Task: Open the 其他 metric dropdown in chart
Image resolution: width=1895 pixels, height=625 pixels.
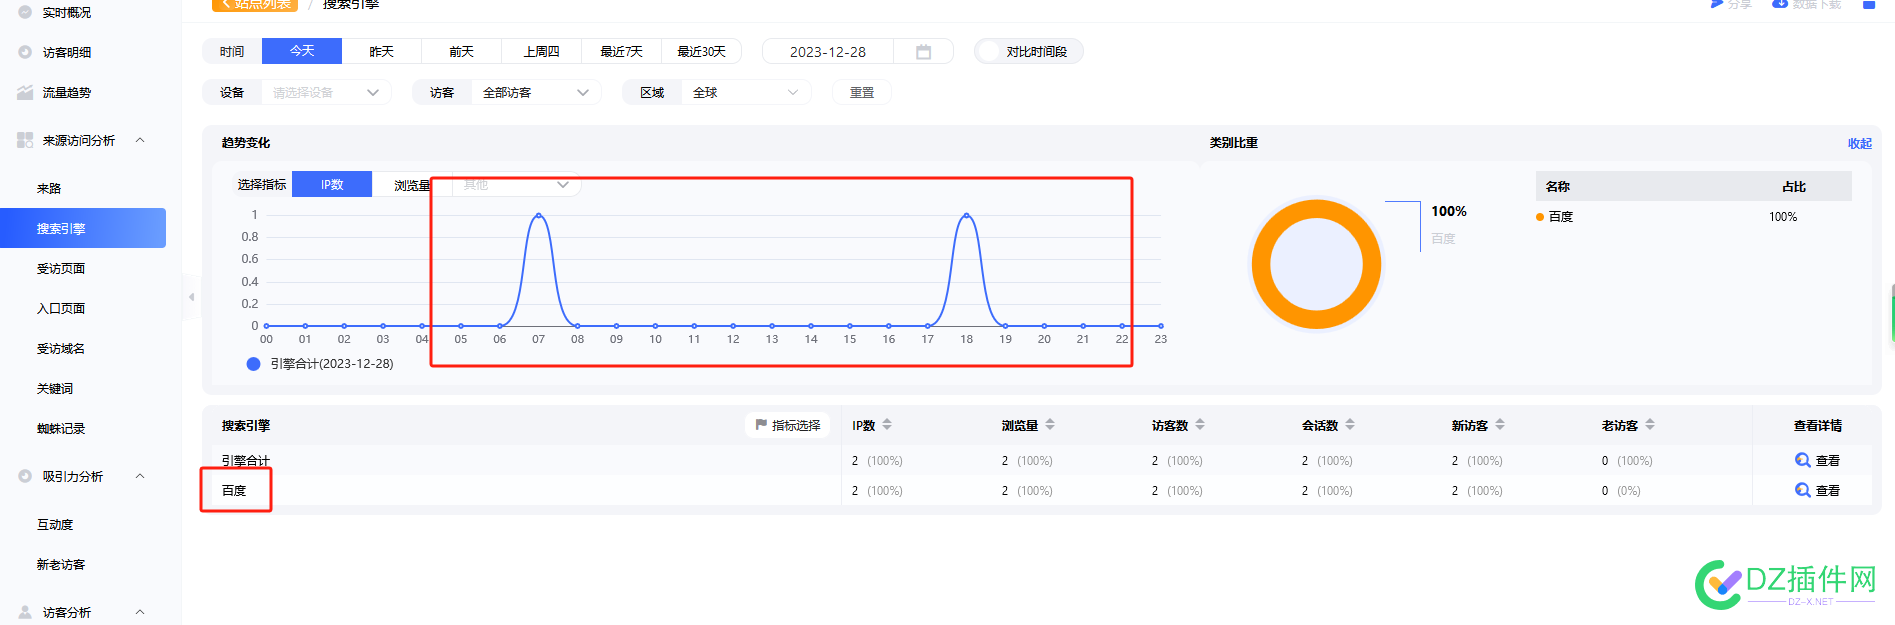Action: point(516,185)
